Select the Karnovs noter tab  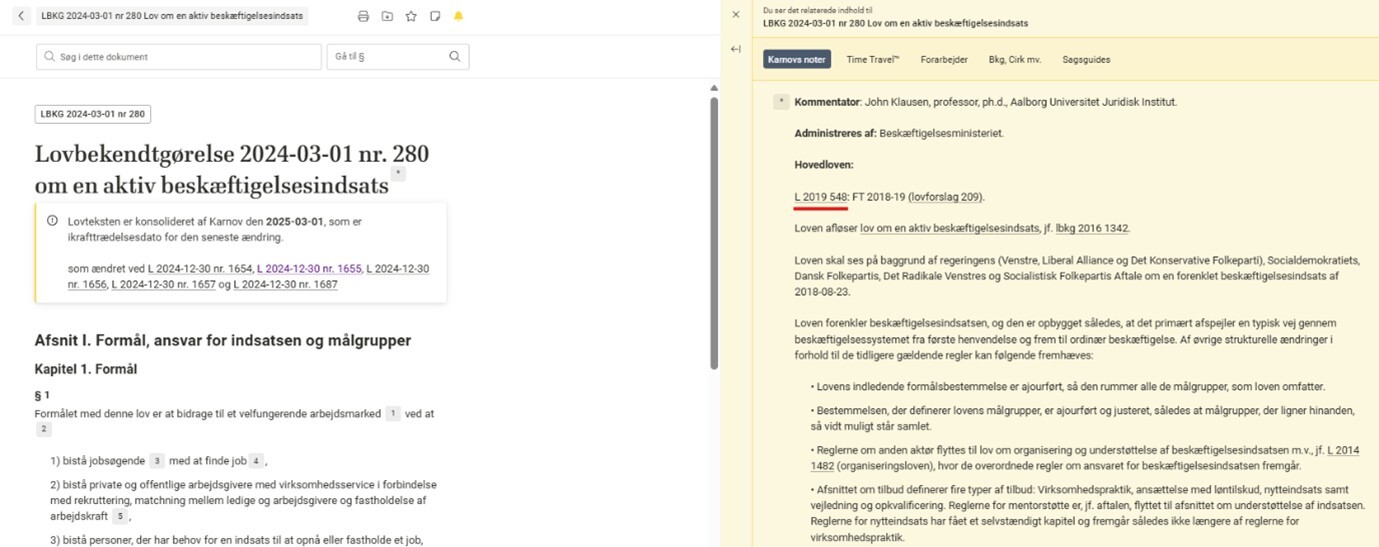pyautogui.click(x=797, y=60)
